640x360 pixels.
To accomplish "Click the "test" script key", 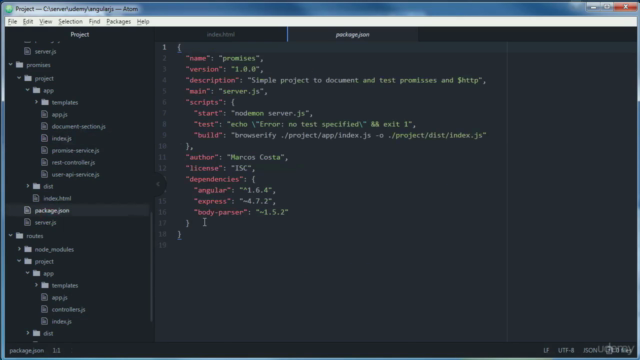I will 206,124.
